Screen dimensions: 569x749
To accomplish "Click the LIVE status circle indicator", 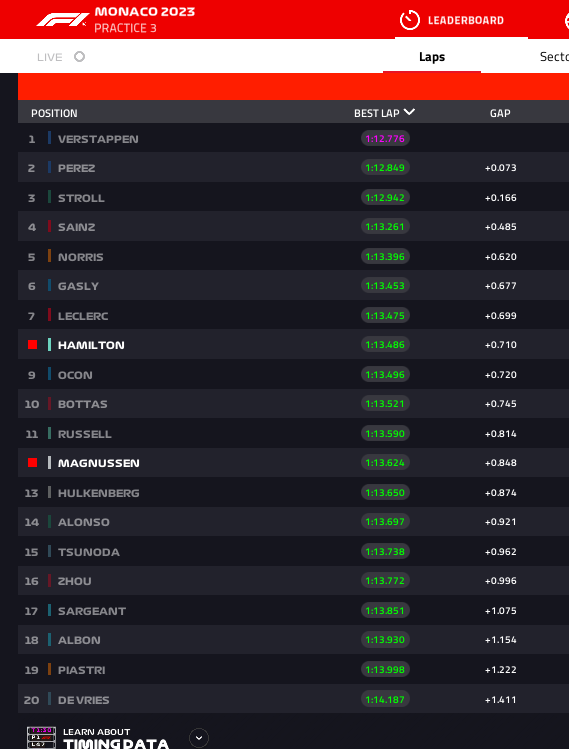I will [79, 57].
